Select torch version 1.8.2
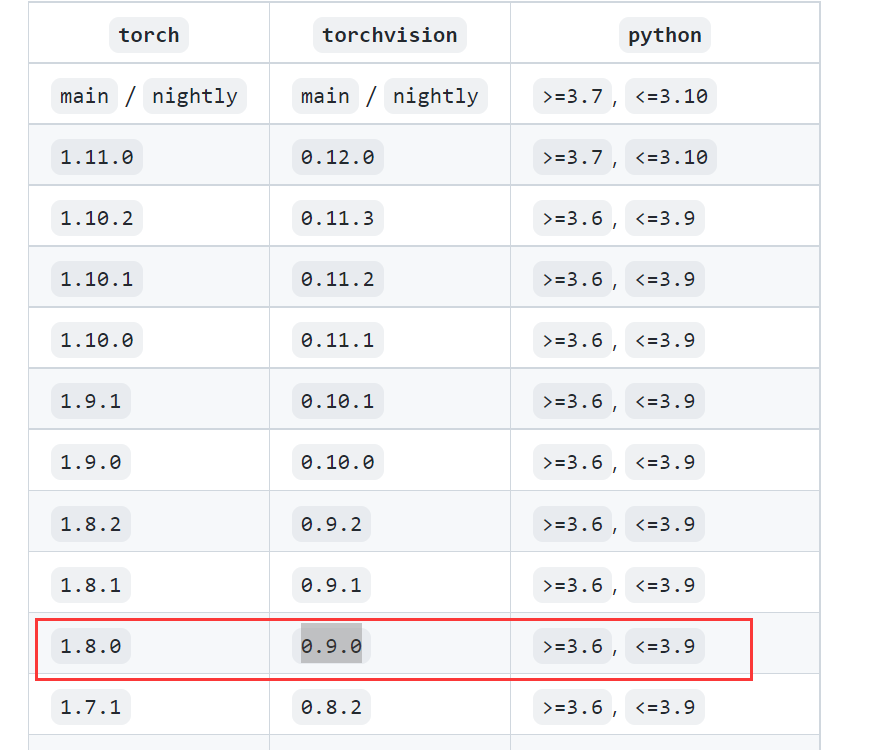This screenshot has width=872, height=750. [91, 523]
